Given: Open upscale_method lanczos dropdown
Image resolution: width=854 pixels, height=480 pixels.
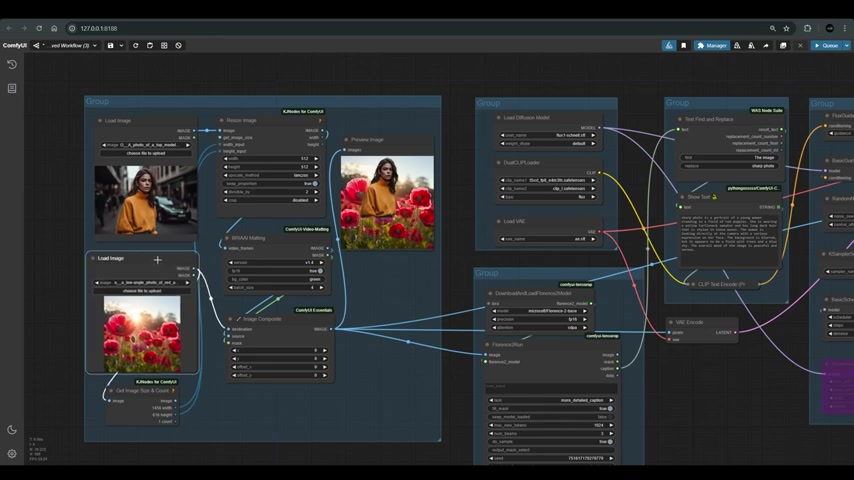Looking at the screenshot, I should (x=270, y=175).
